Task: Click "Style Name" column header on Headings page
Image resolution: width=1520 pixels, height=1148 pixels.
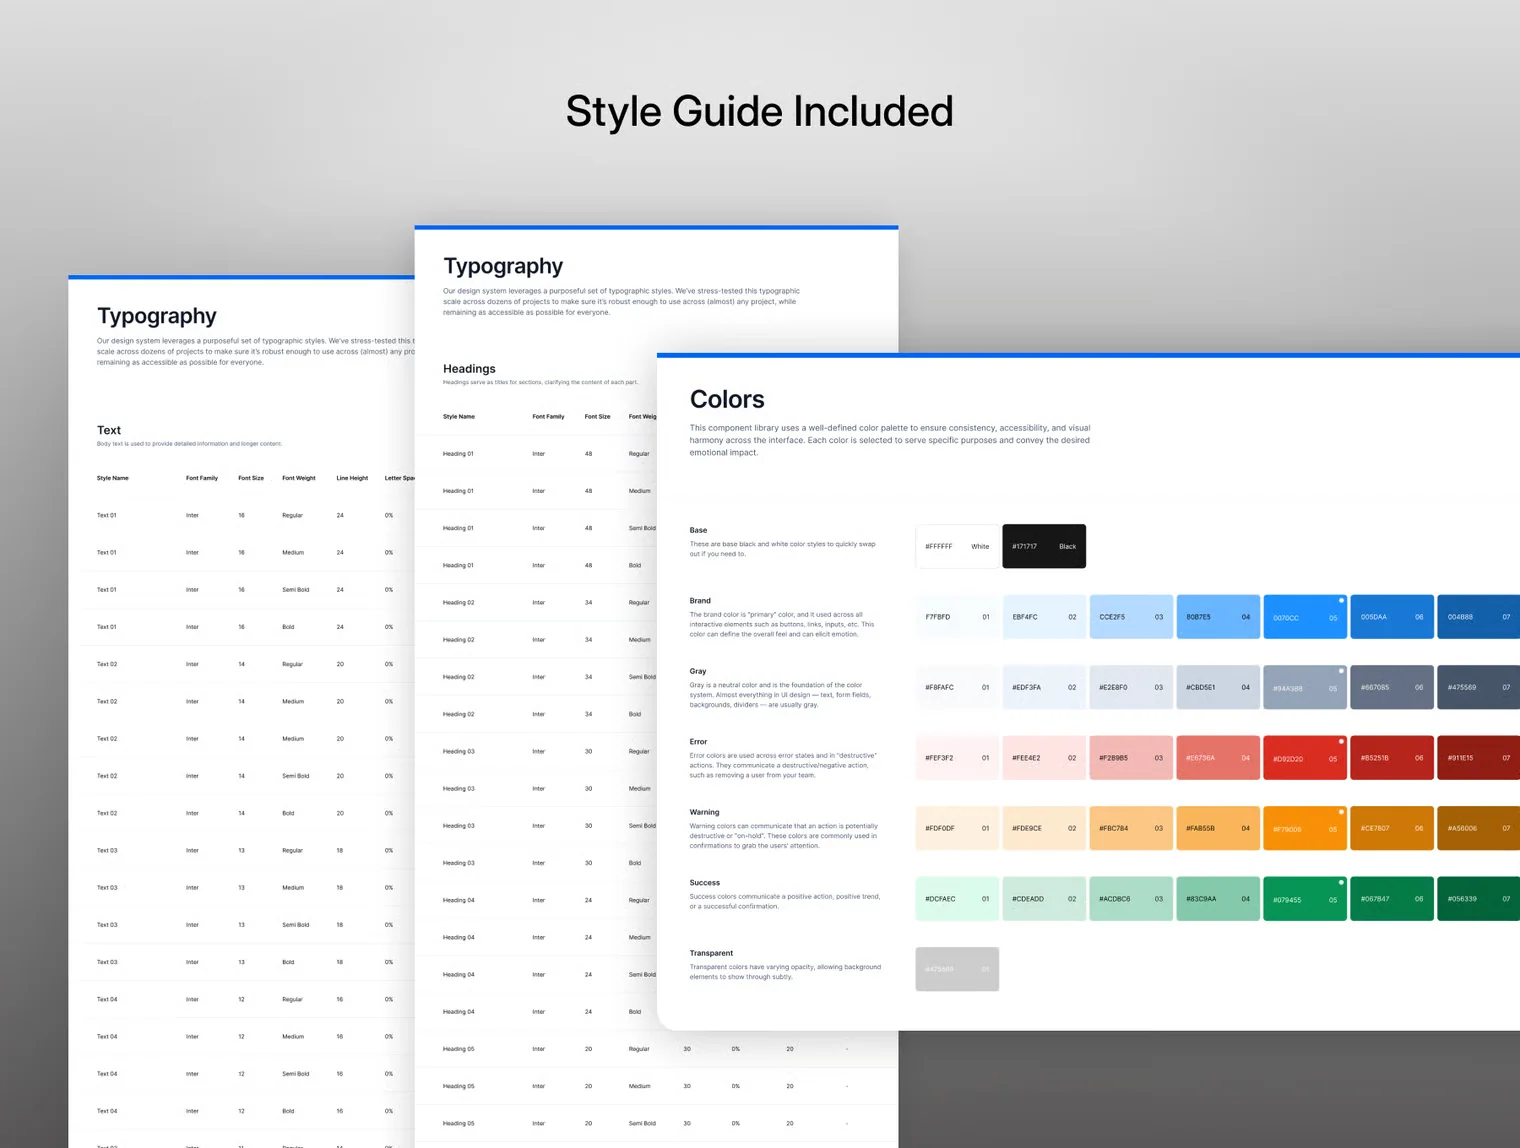Action: tap(459, 417)
